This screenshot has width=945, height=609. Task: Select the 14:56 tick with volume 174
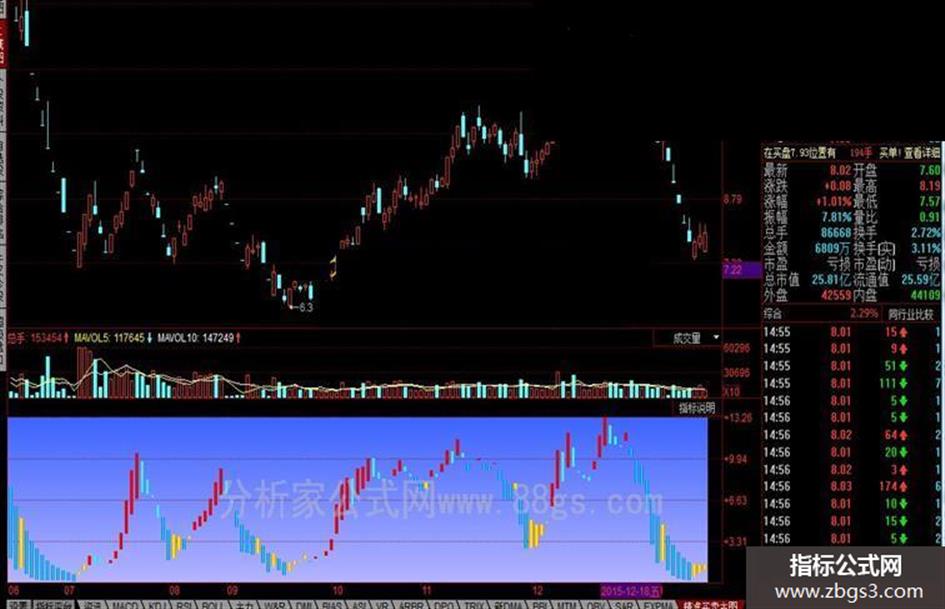(852, 487)
